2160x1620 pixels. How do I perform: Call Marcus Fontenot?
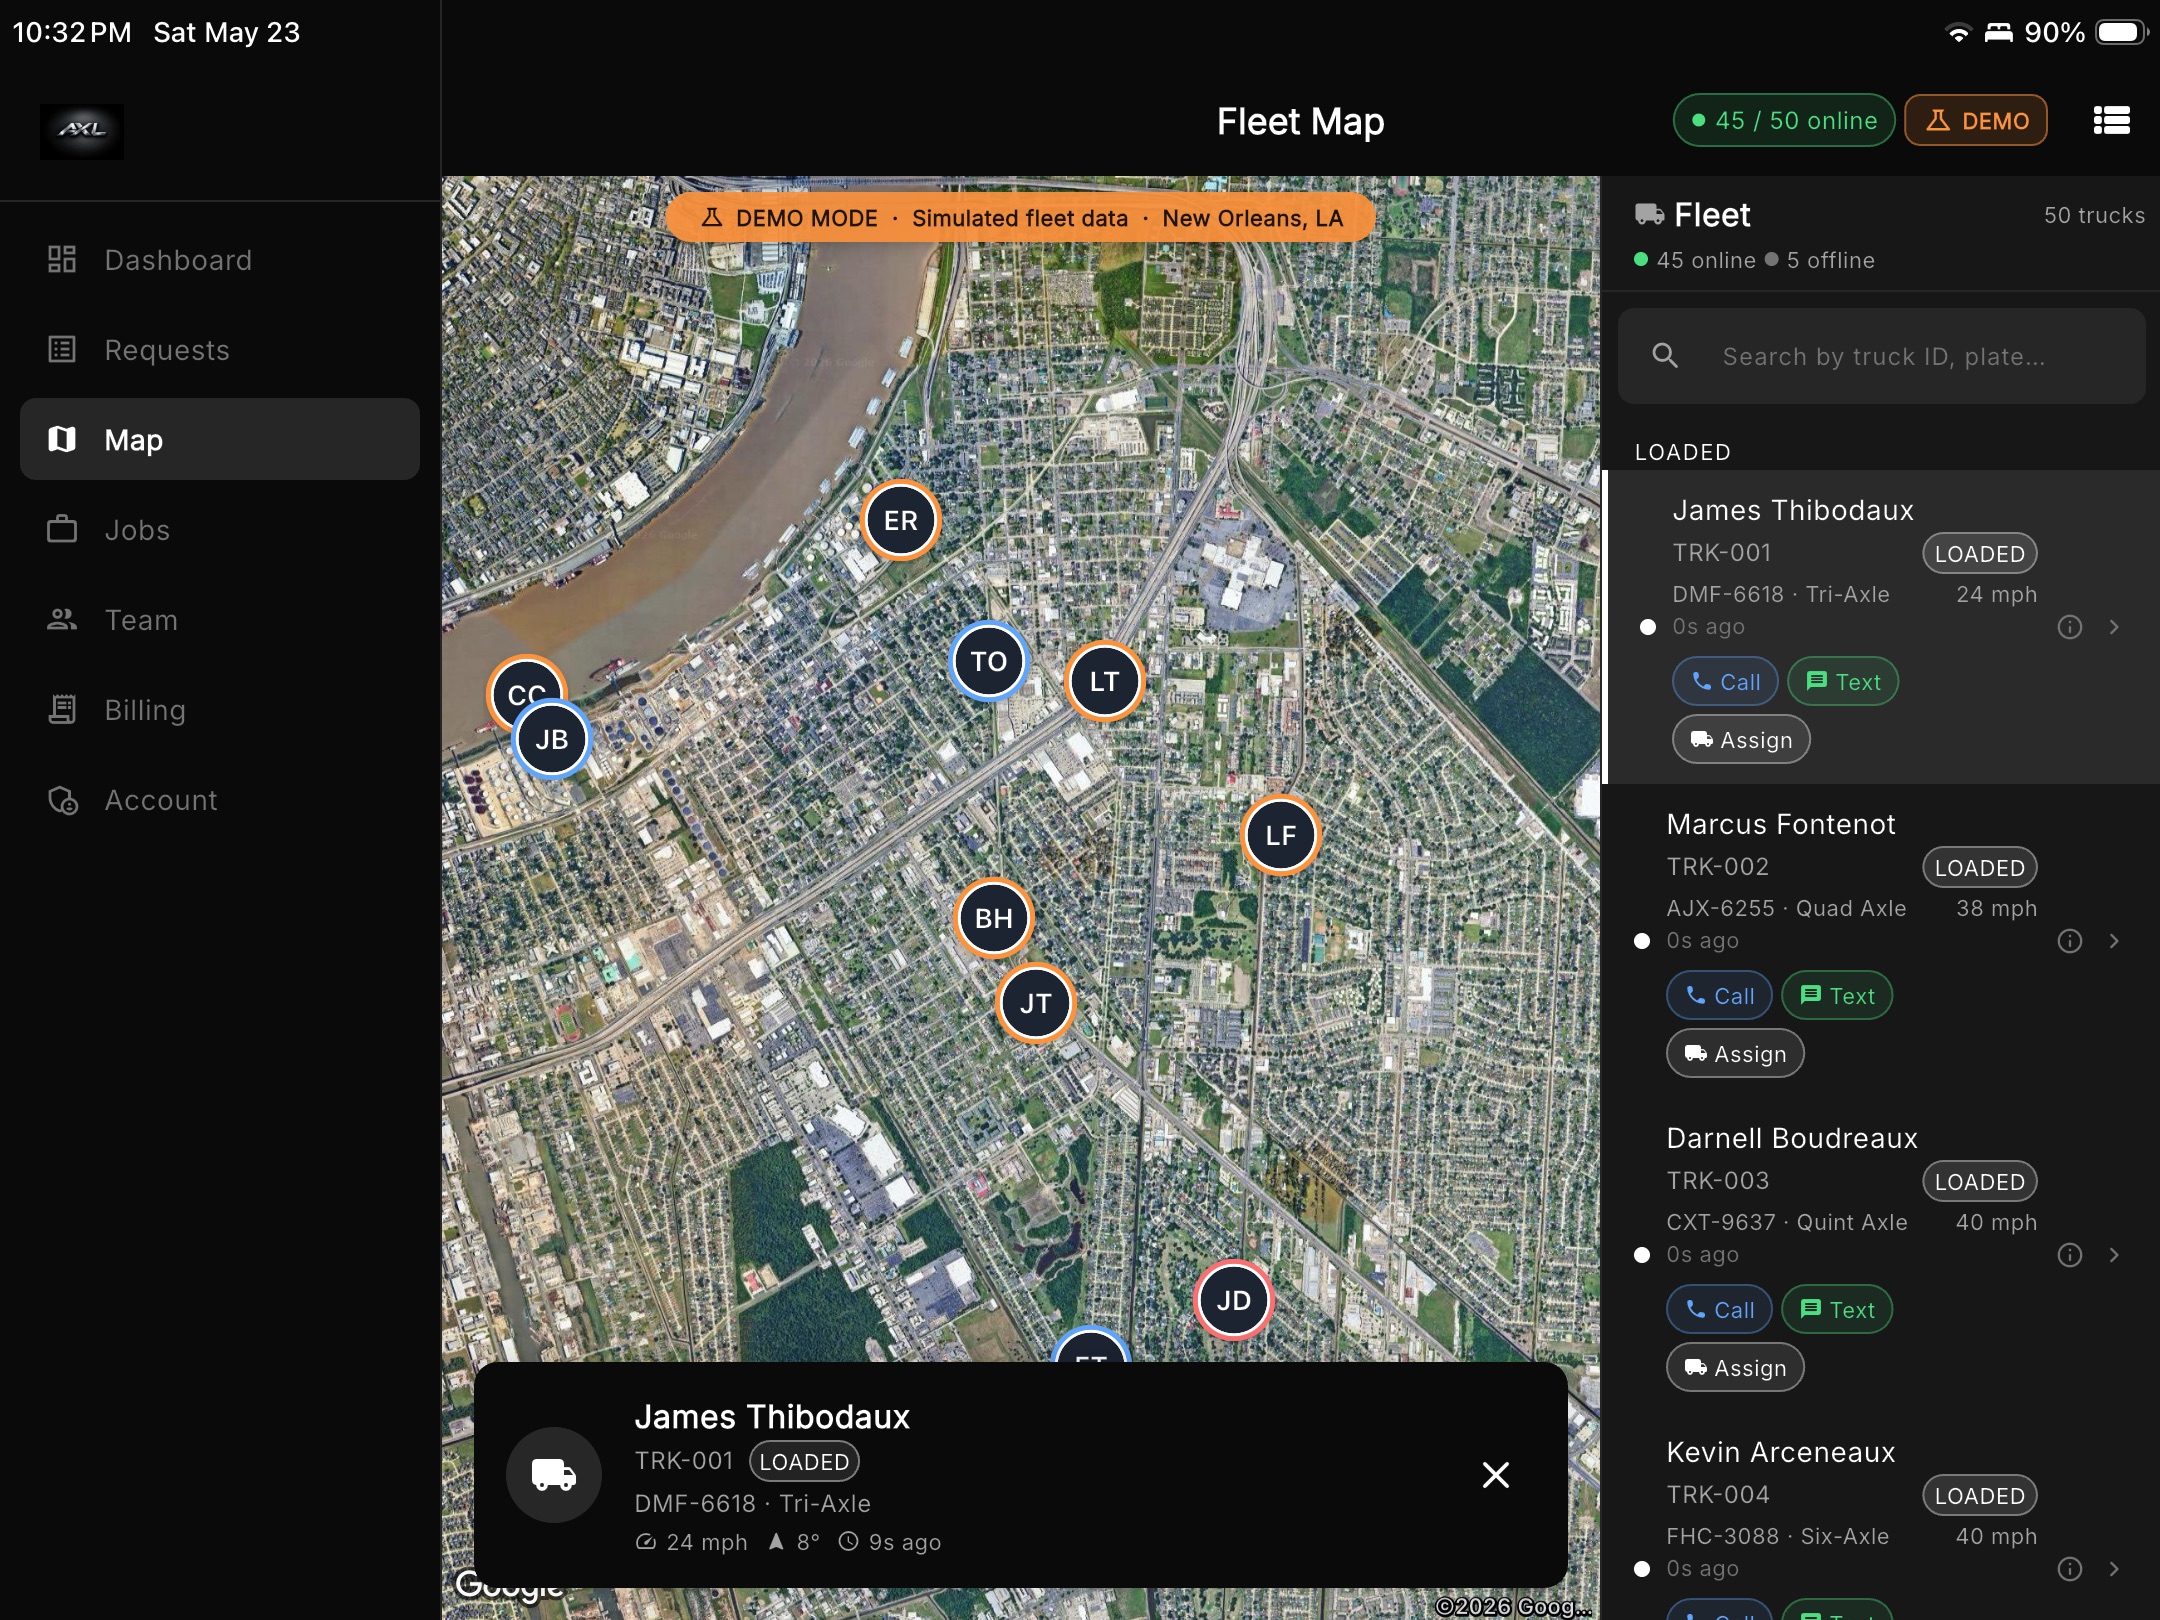click(x=1719, y=996)
